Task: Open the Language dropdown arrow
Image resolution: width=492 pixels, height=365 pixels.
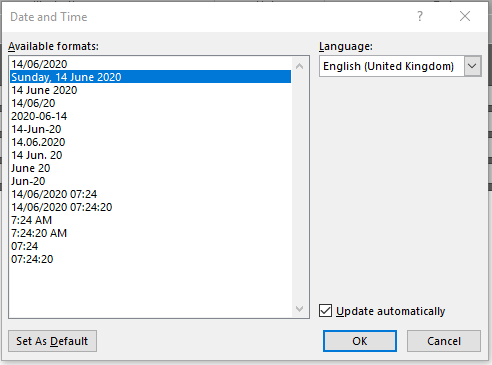Action: [x=472, y=66]
